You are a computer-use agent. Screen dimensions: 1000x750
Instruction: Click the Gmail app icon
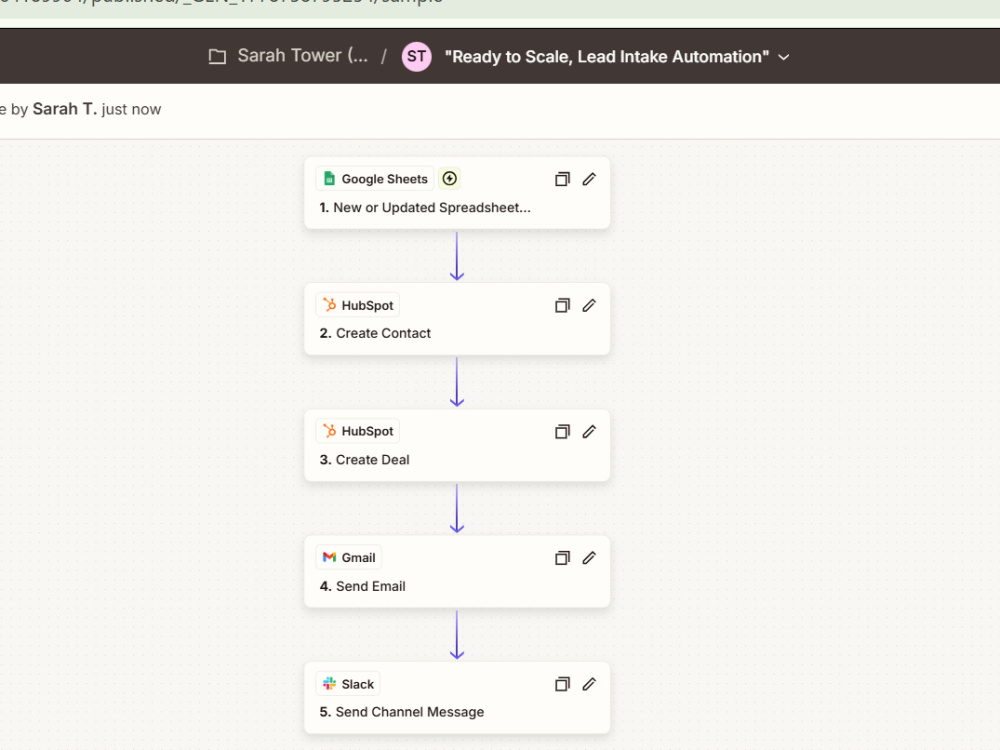click(x=329, y=557)
